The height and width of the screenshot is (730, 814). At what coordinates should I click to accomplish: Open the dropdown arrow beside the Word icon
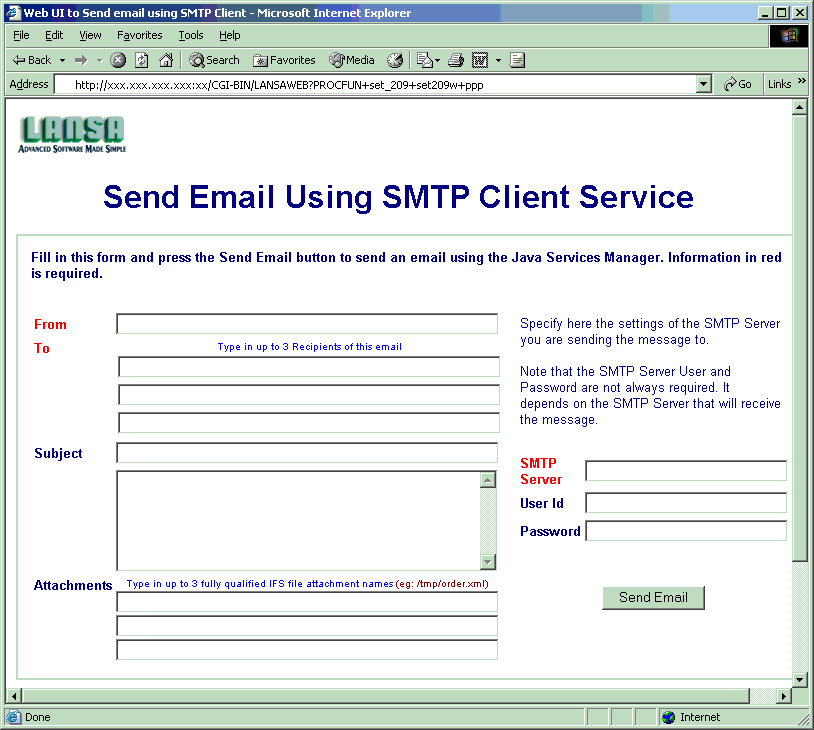pyautogui.click(x=498, y=61)
